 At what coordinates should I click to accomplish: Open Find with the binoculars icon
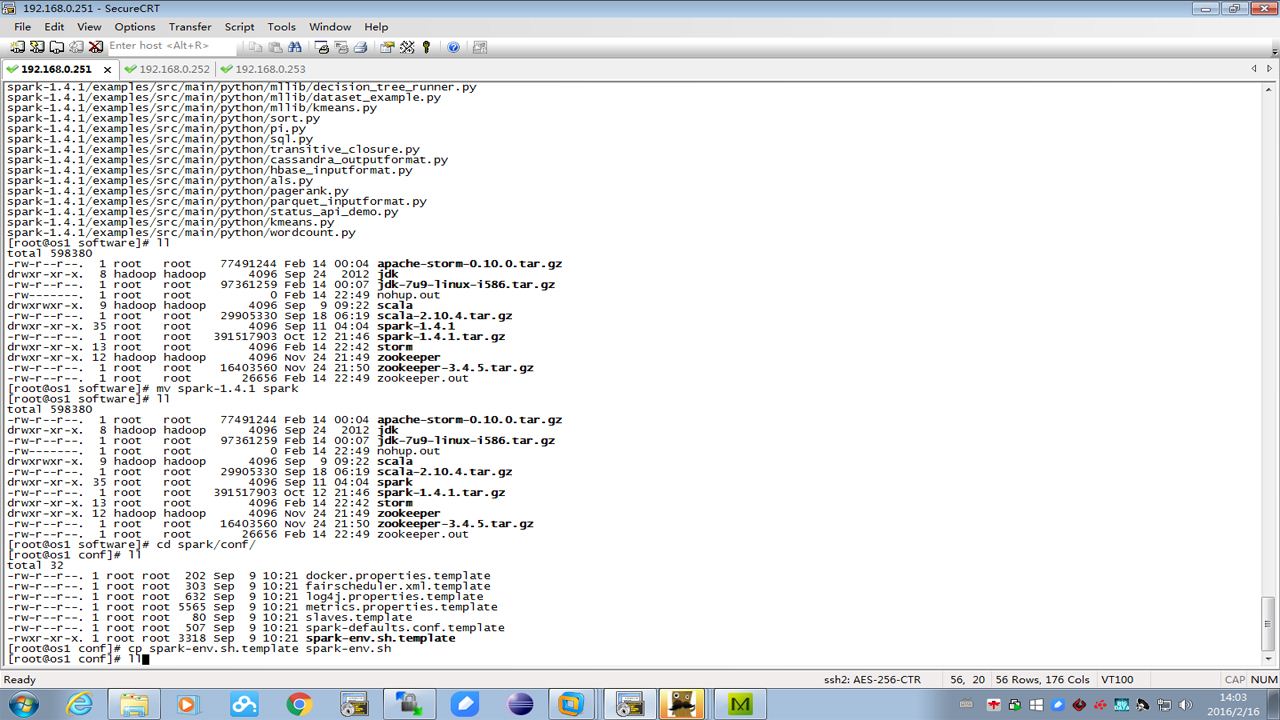tap(295, 47)
